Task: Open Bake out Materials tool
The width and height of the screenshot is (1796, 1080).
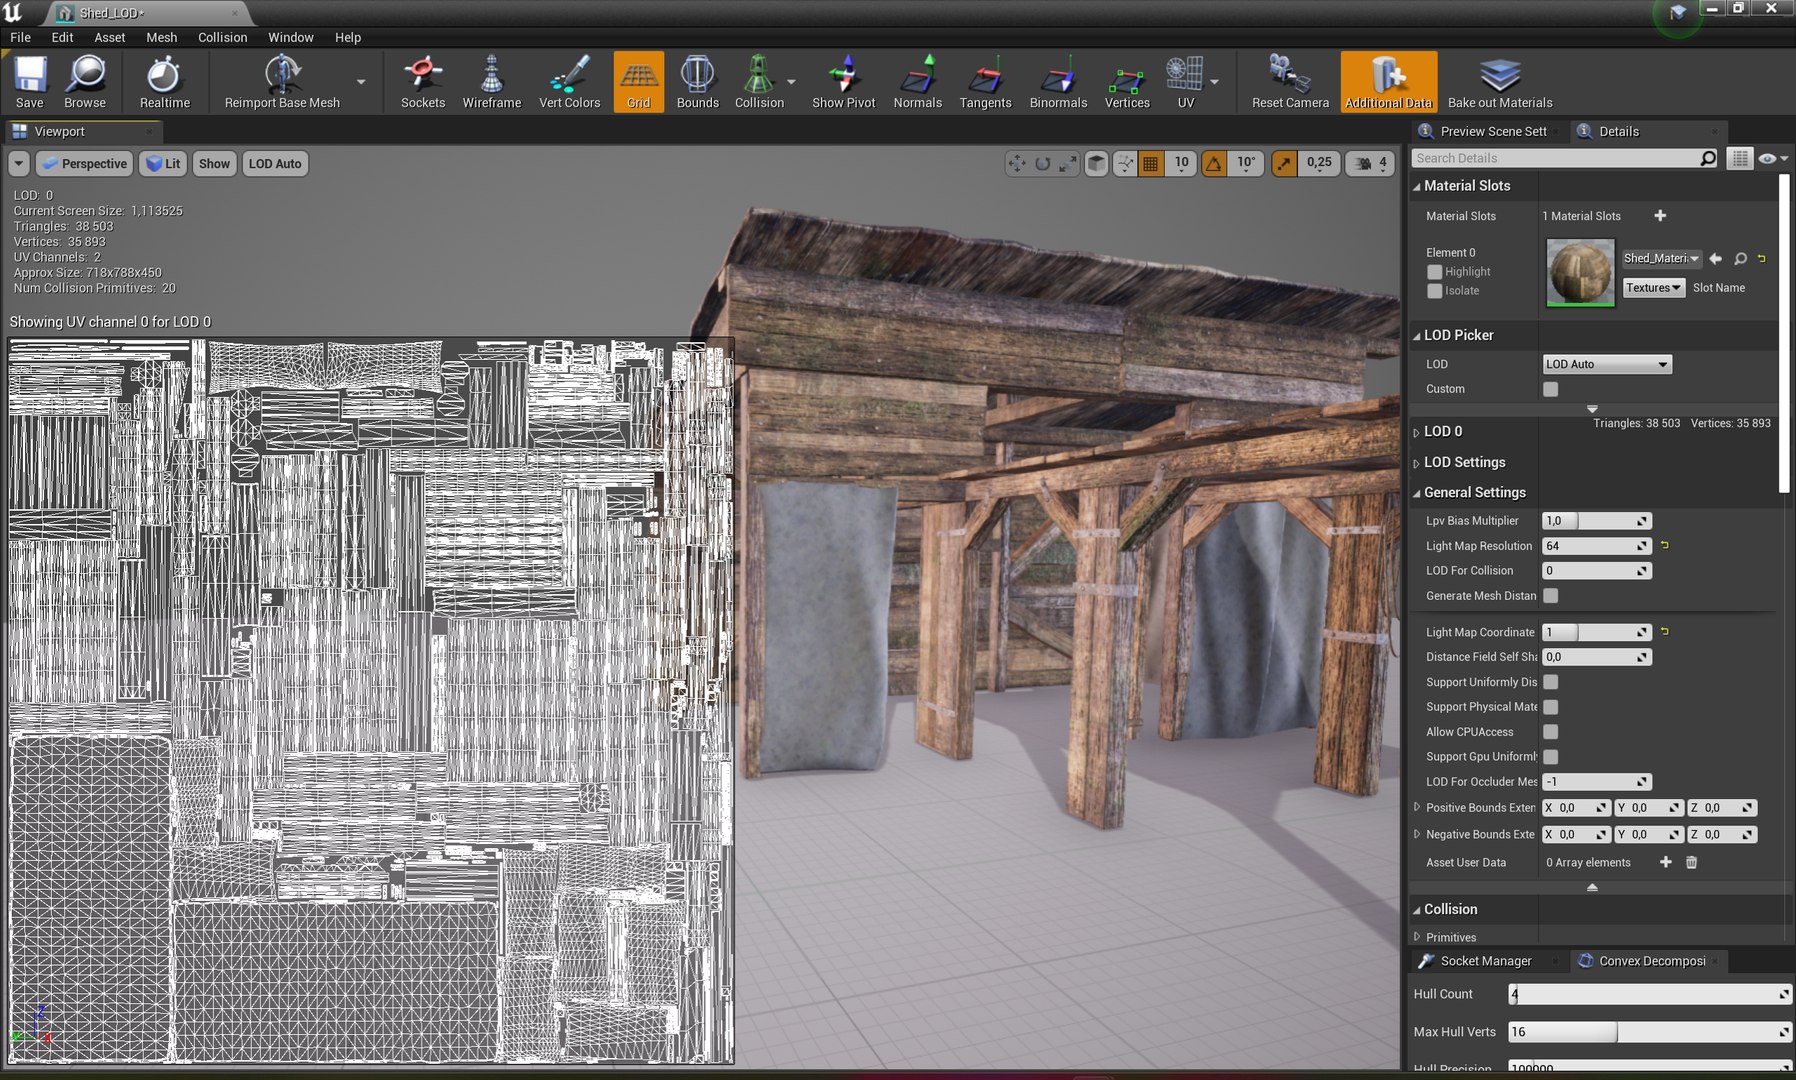Action: pos(1500,82)
